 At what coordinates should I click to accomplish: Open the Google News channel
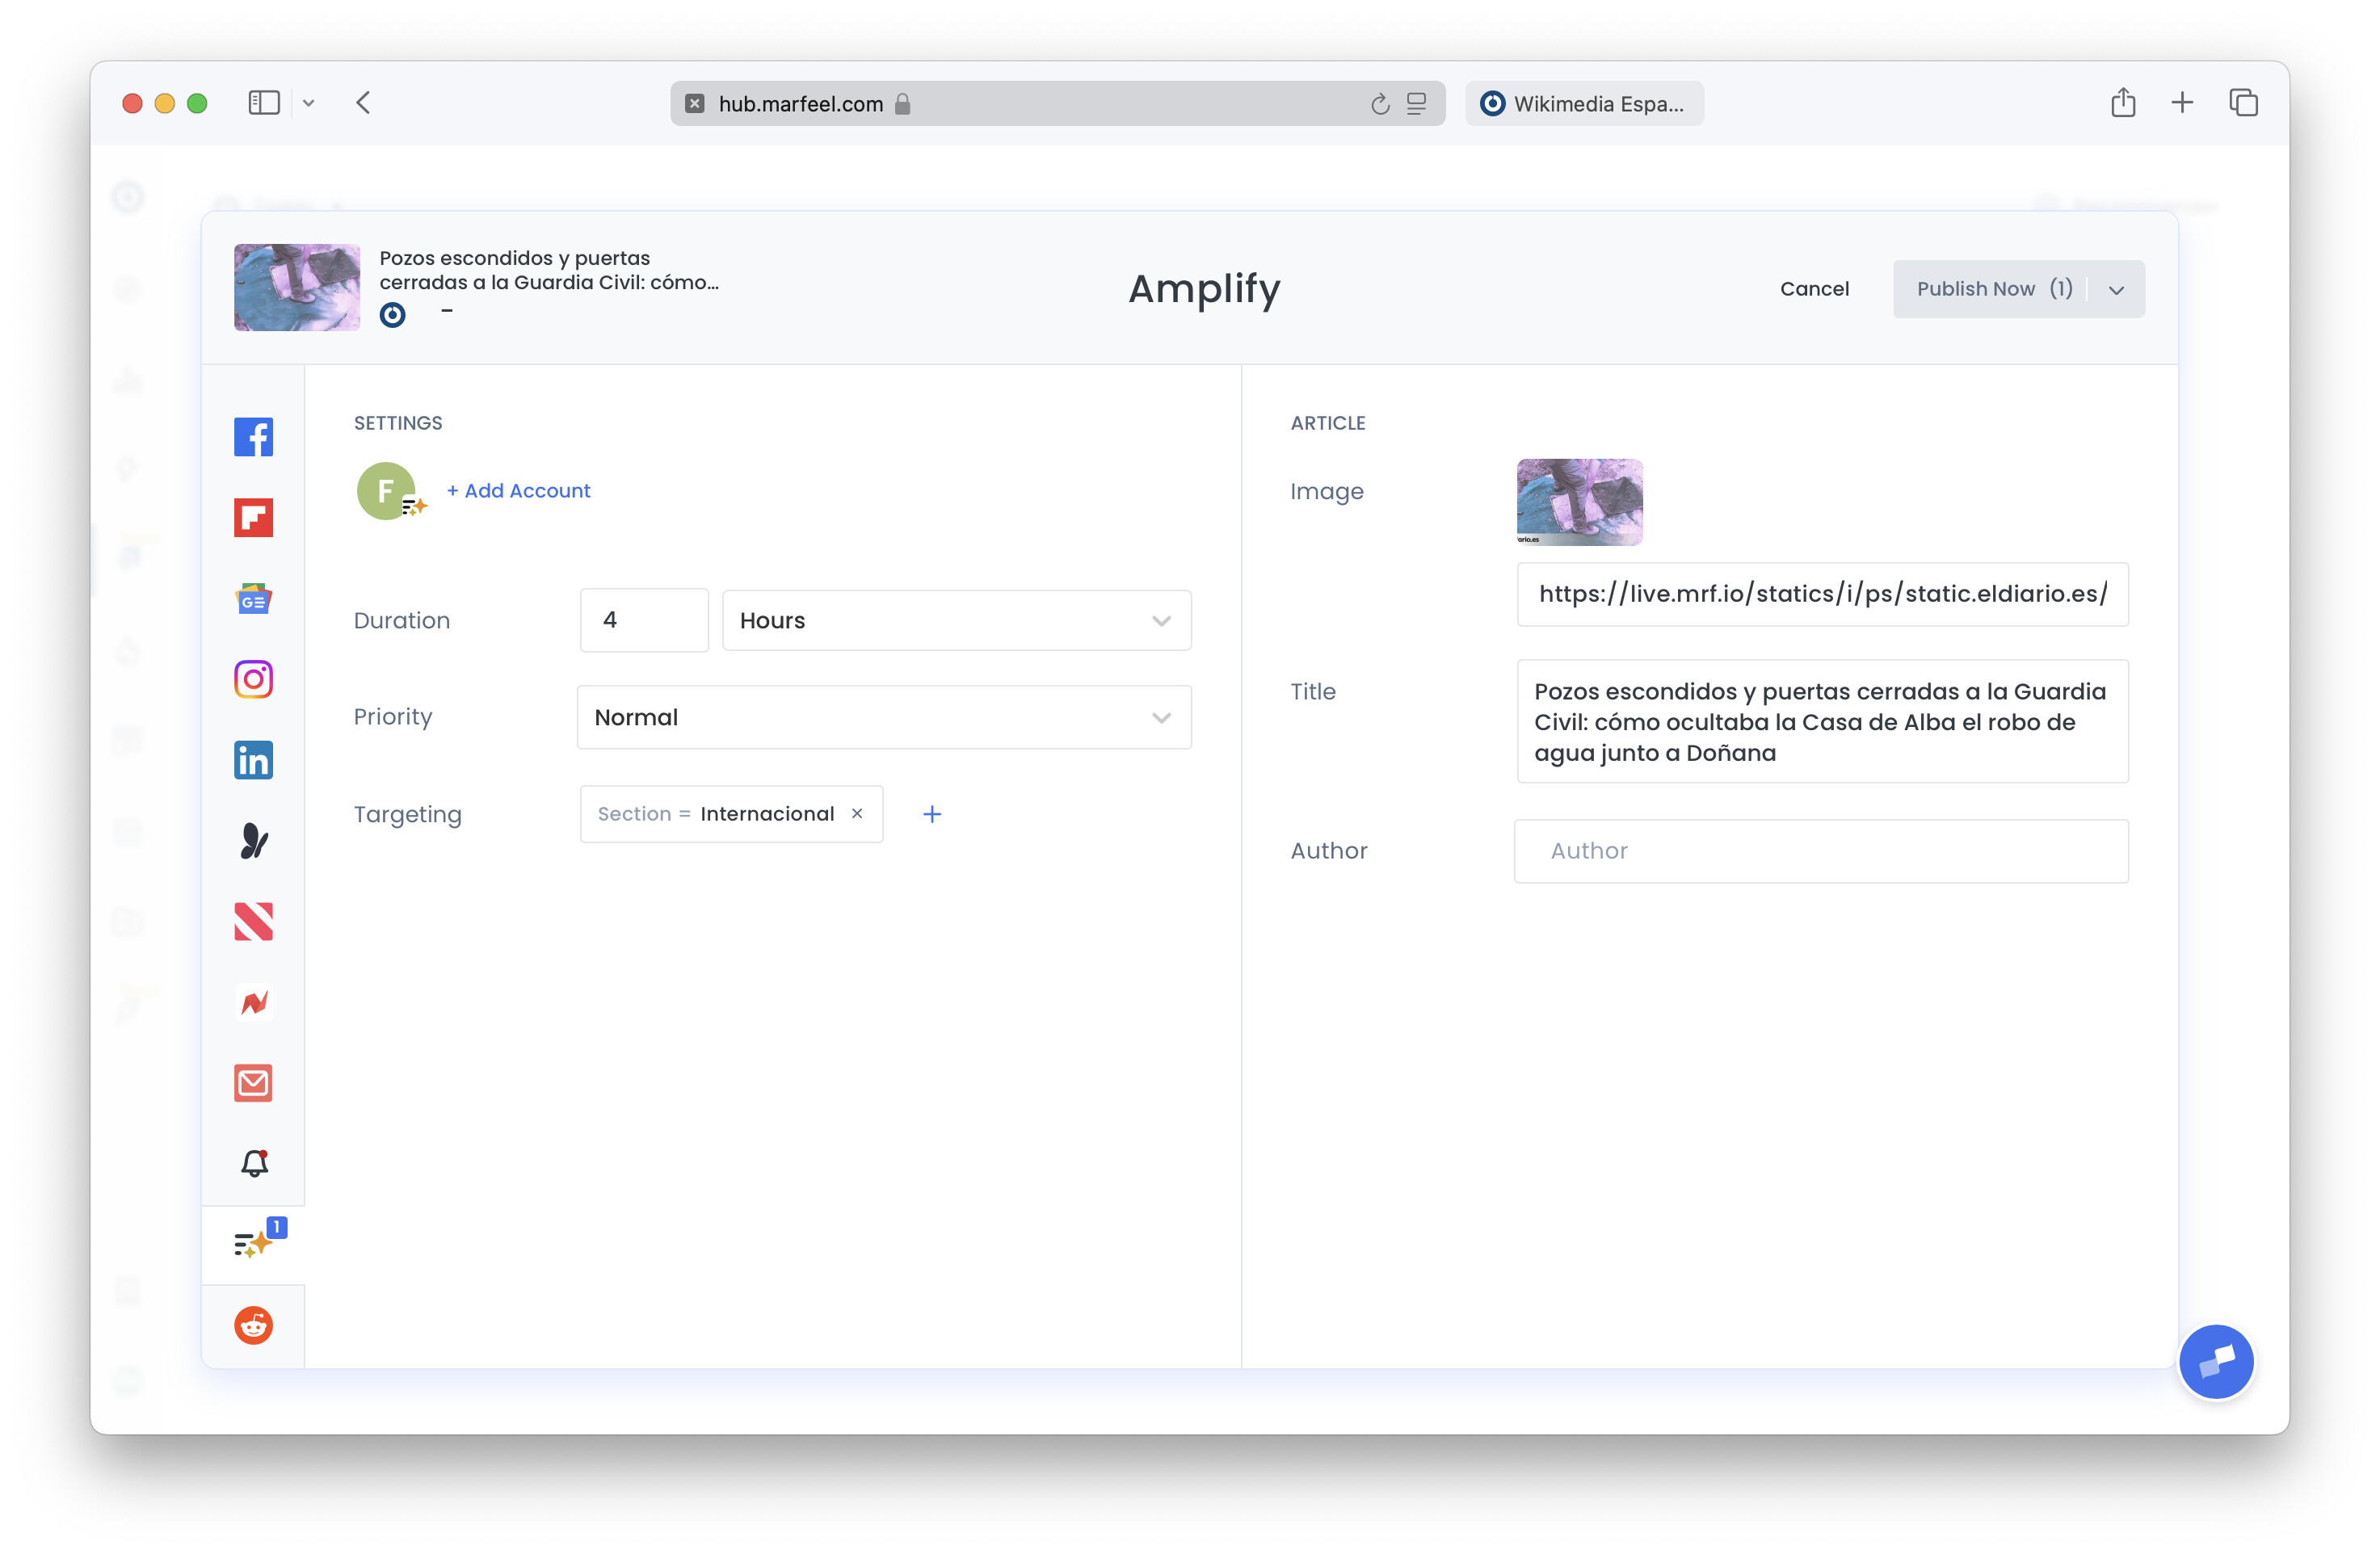253,599
